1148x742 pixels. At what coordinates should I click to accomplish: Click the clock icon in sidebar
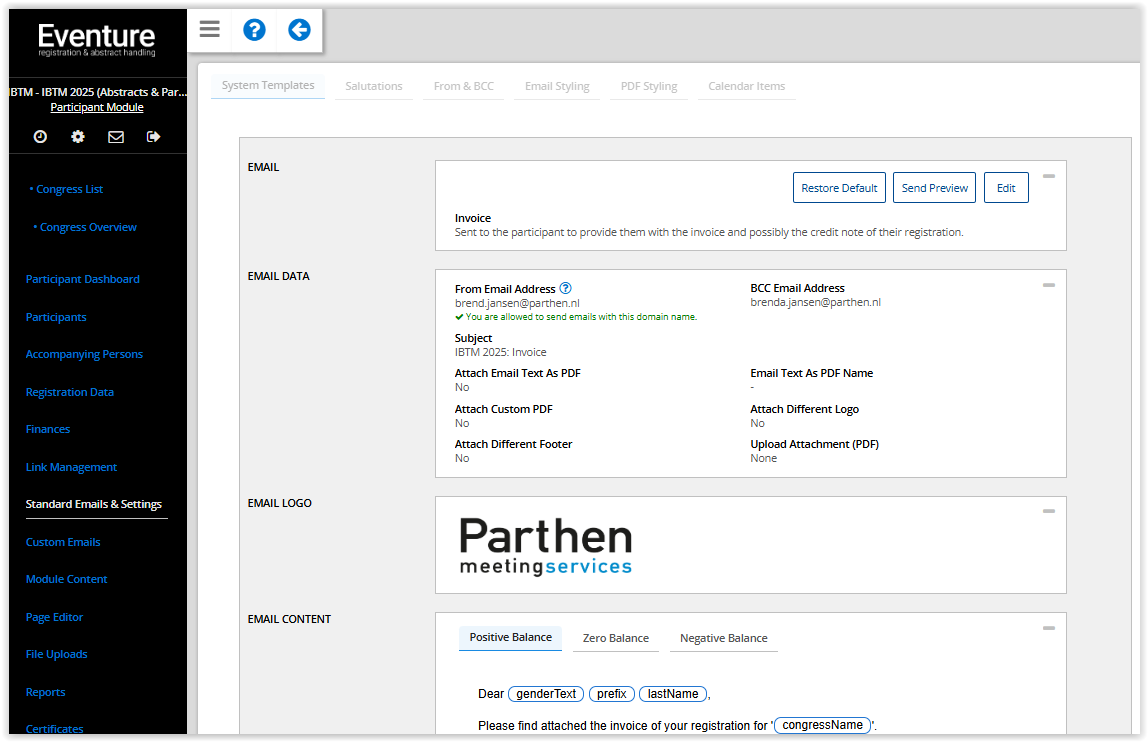coord(40,137)
